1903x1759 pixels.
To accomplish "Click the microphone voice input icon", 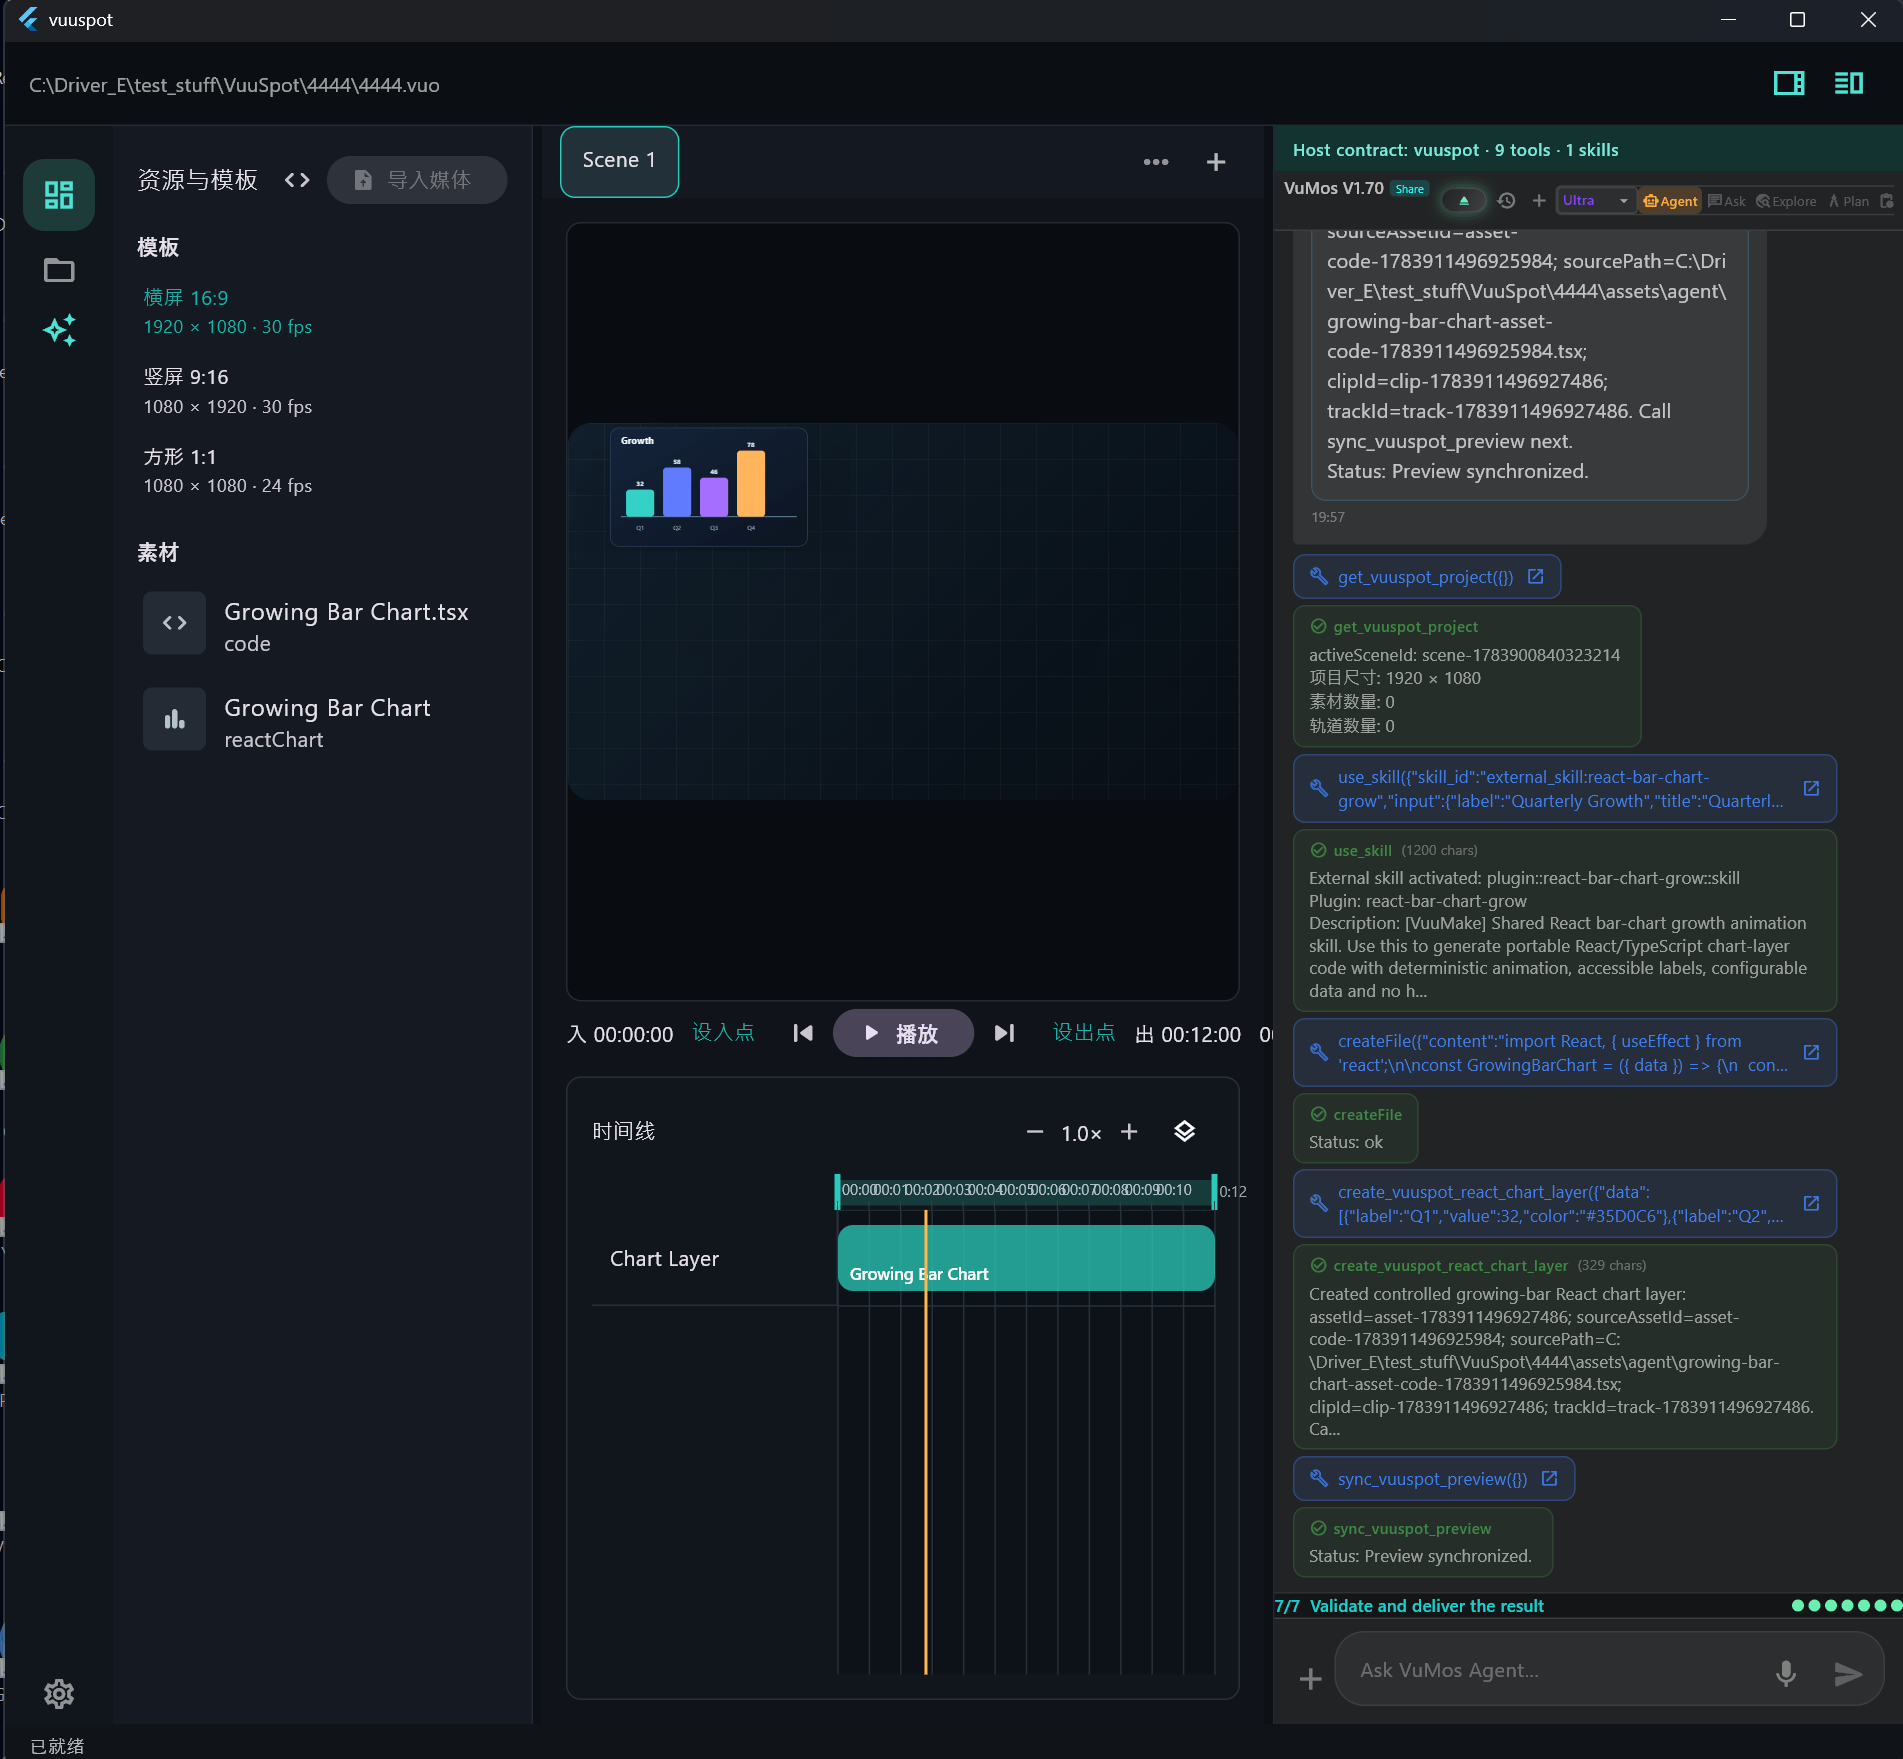I will [1786, 1673].
